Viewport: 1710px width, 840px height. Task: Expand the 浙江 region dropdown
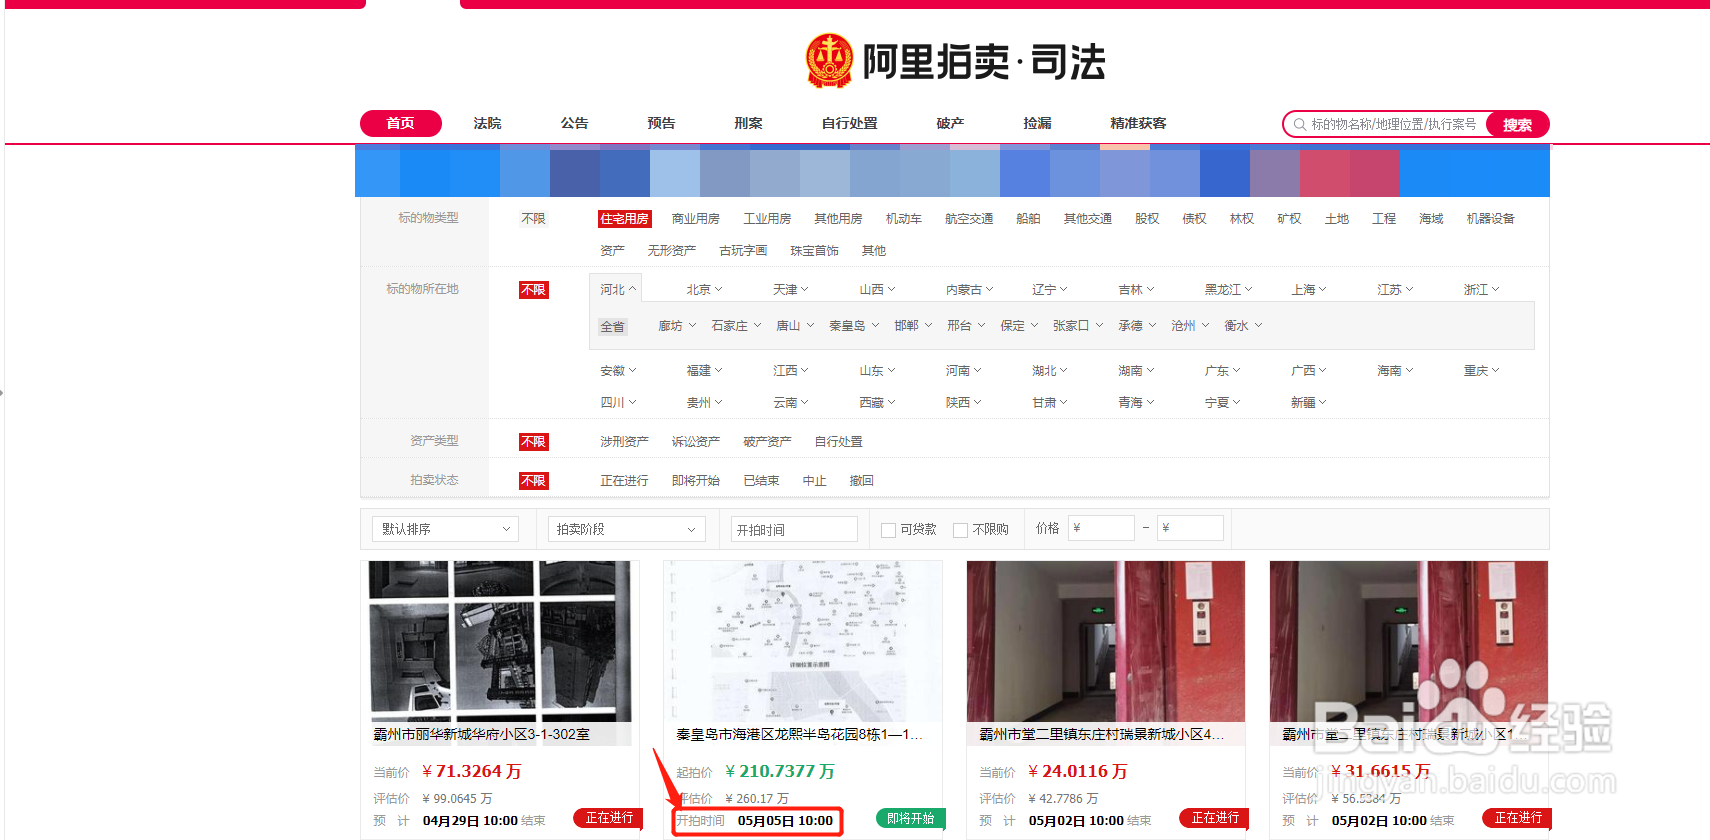coord(1481,289)
